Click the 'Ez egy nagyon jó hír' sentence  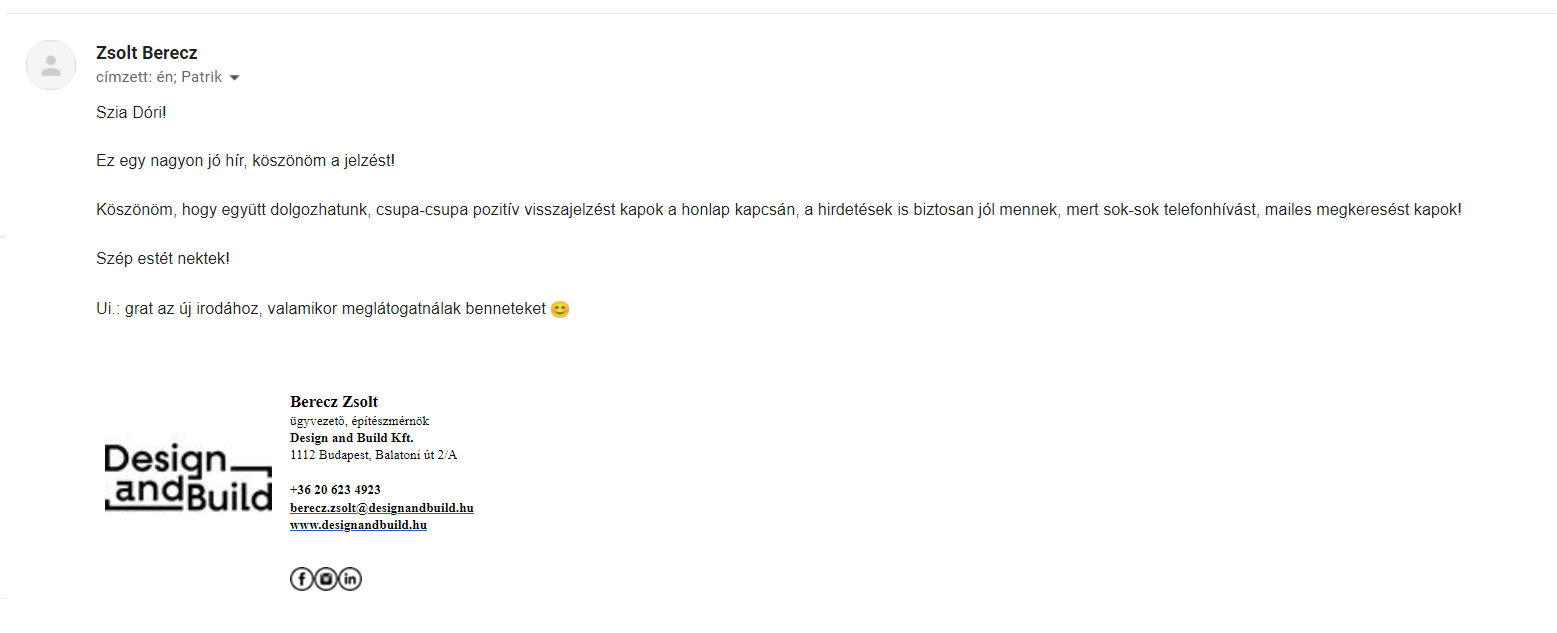click(245, 161)
